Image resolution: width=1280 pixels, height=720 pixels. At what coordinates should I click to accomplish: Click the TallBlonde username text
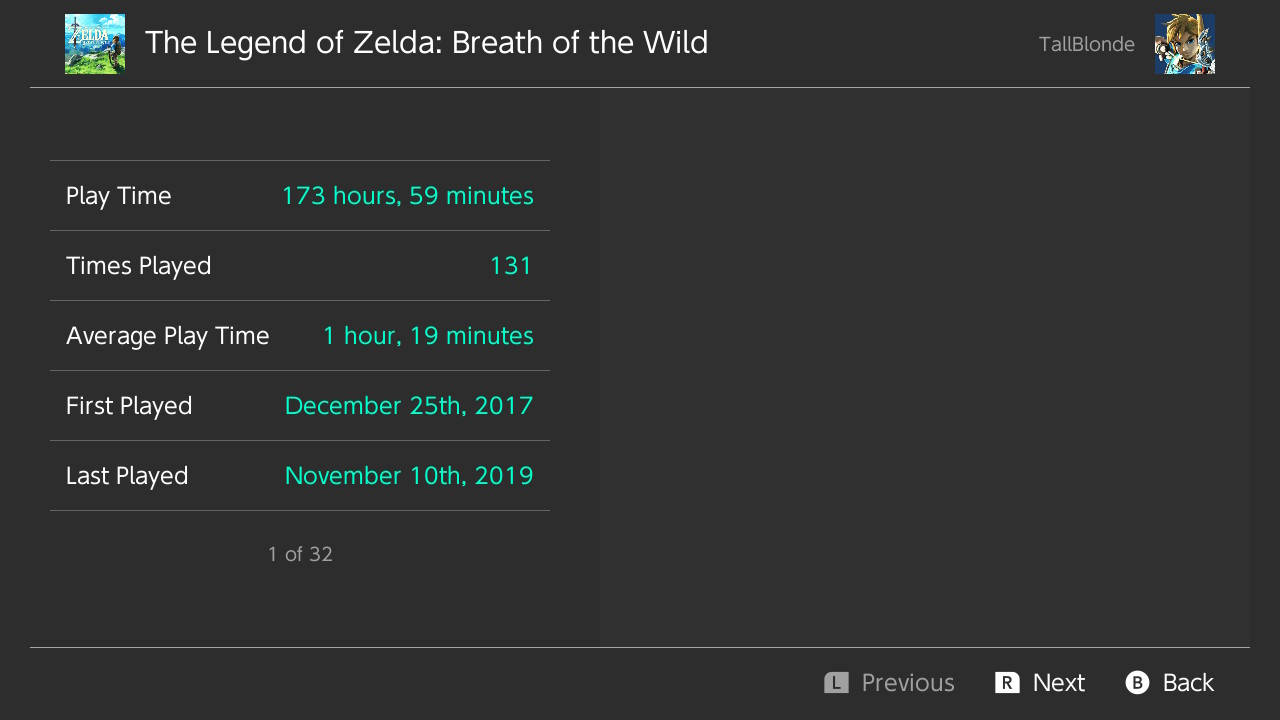point(1087,44)
